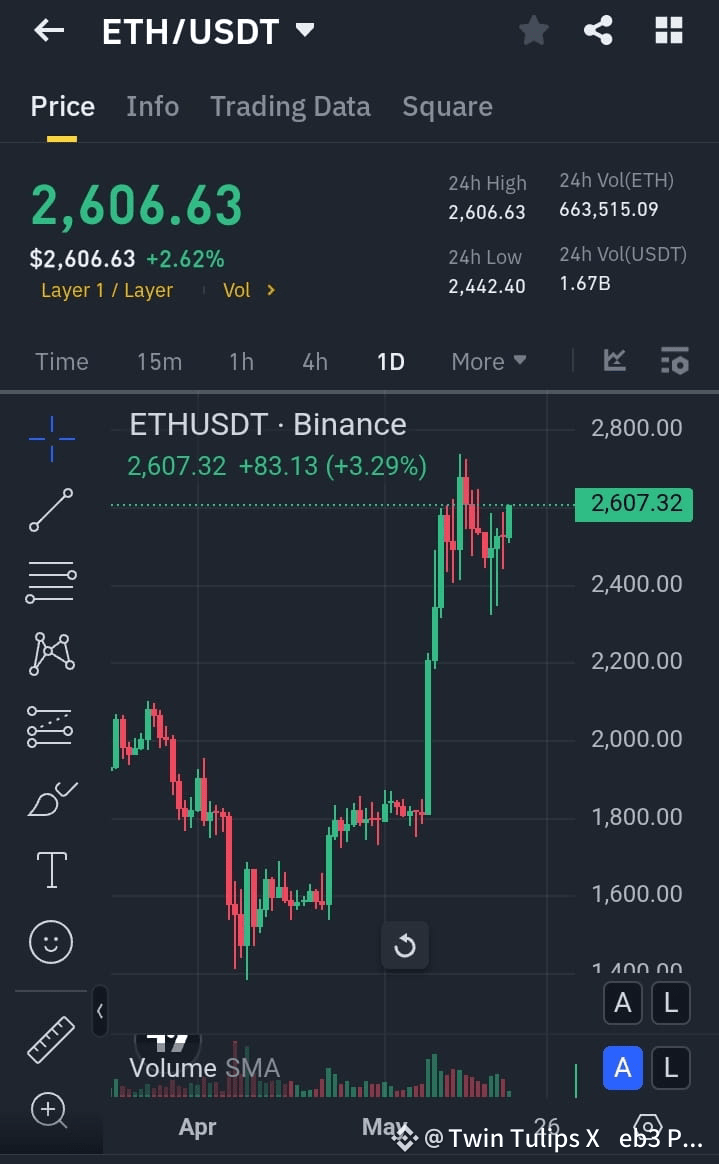Reset chart view with circular arrow
Screen dimensions: 719x1164
click(x=404, y=946)
